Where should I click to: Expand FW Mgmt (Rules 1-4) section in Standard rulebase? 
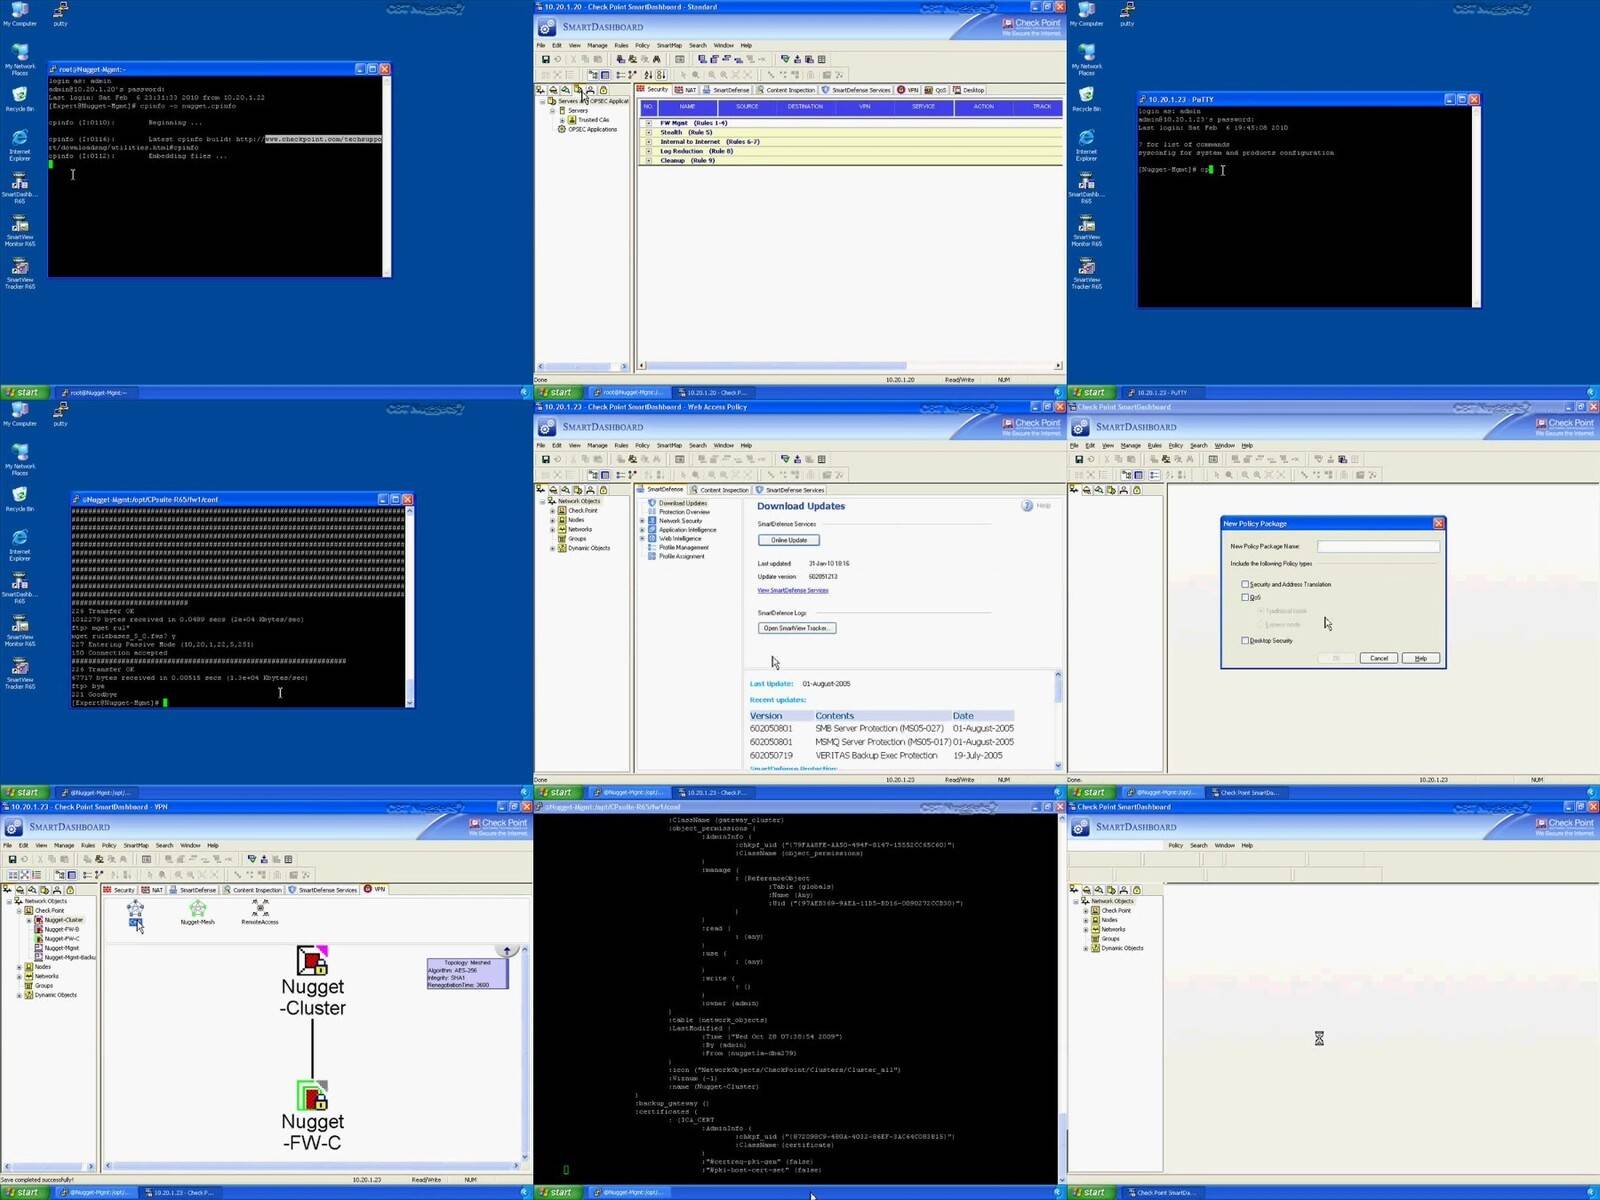click(648, 123)
